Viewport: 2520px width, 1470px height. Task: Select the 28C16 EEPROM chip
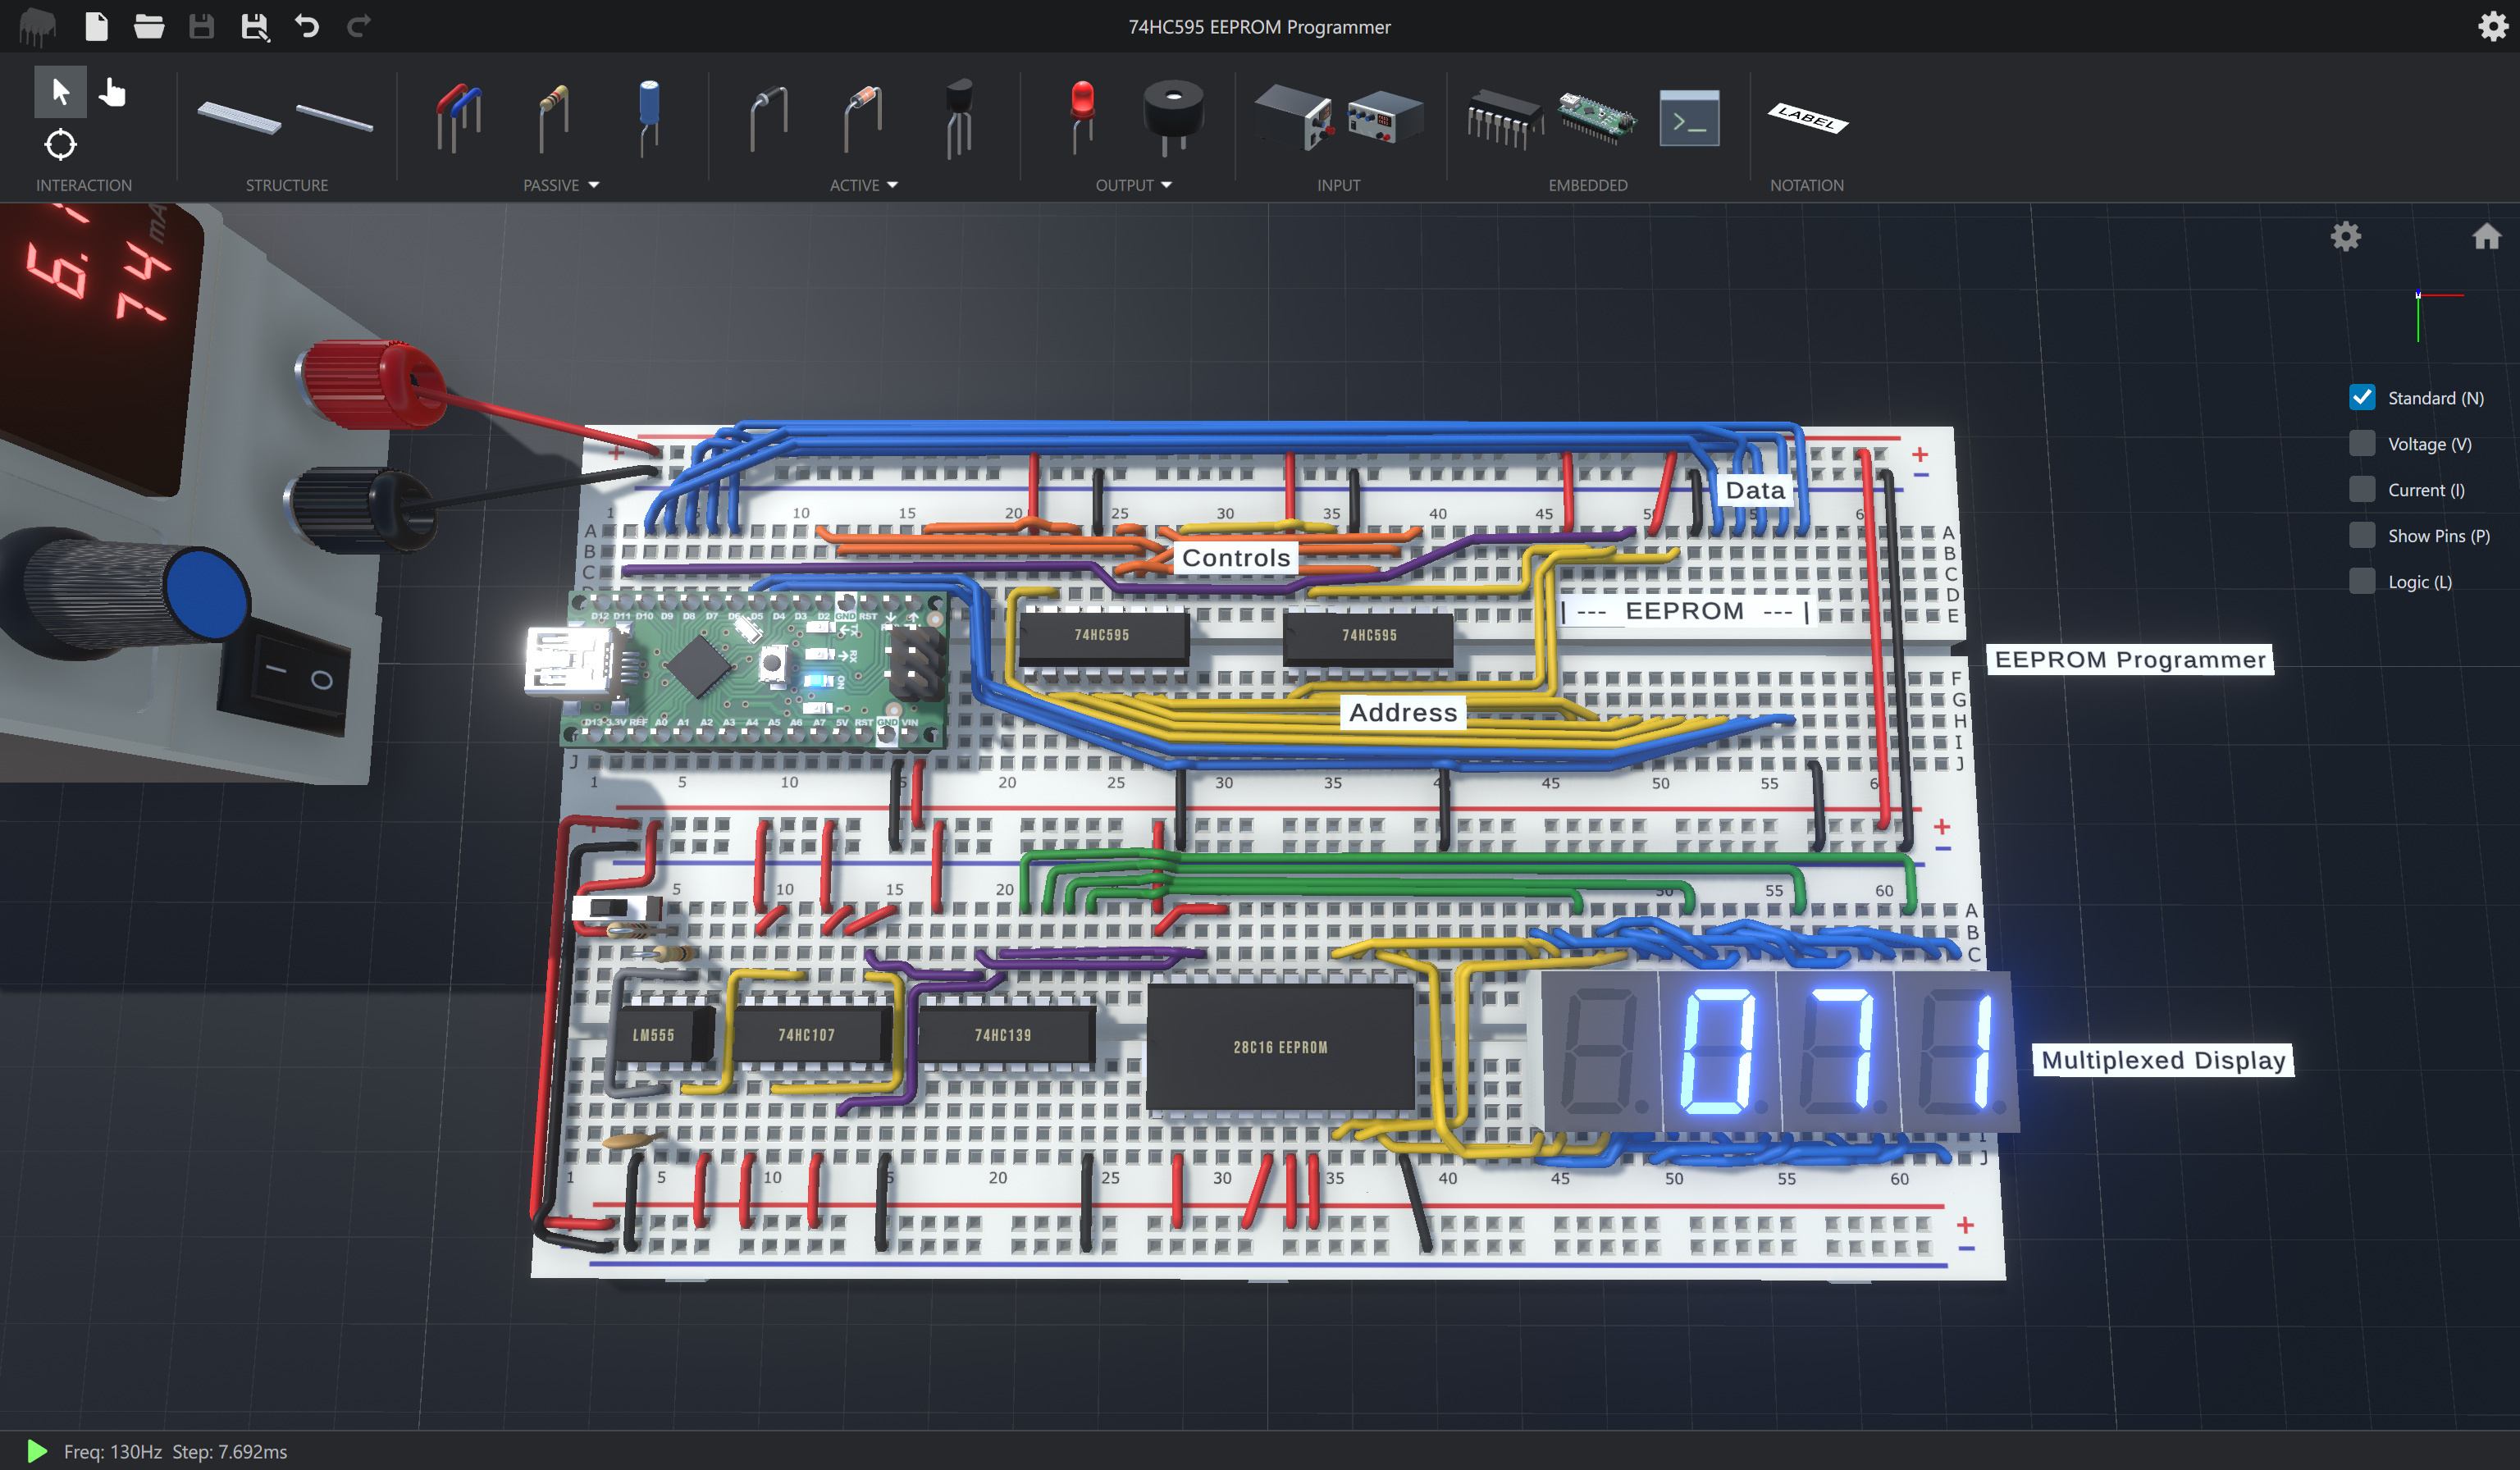pyautogui.click(x=1280, y=1047)
